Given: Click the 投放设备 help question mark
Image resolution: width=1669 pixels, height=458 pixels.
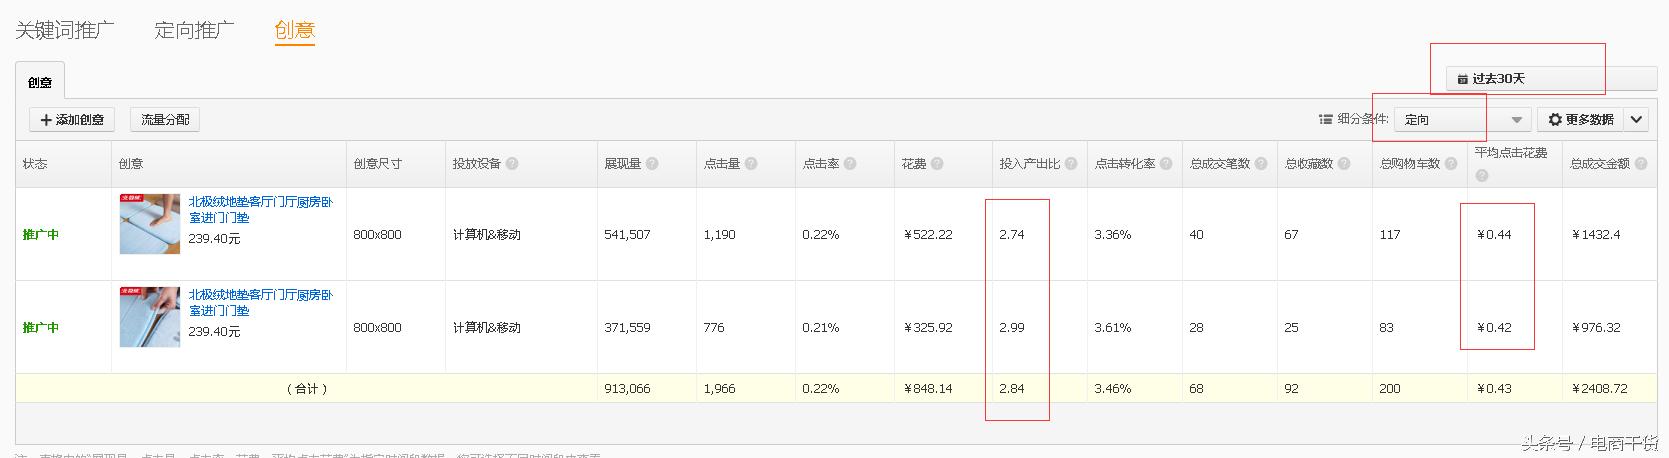Looking at the screenshot, I should pos(512,164).
